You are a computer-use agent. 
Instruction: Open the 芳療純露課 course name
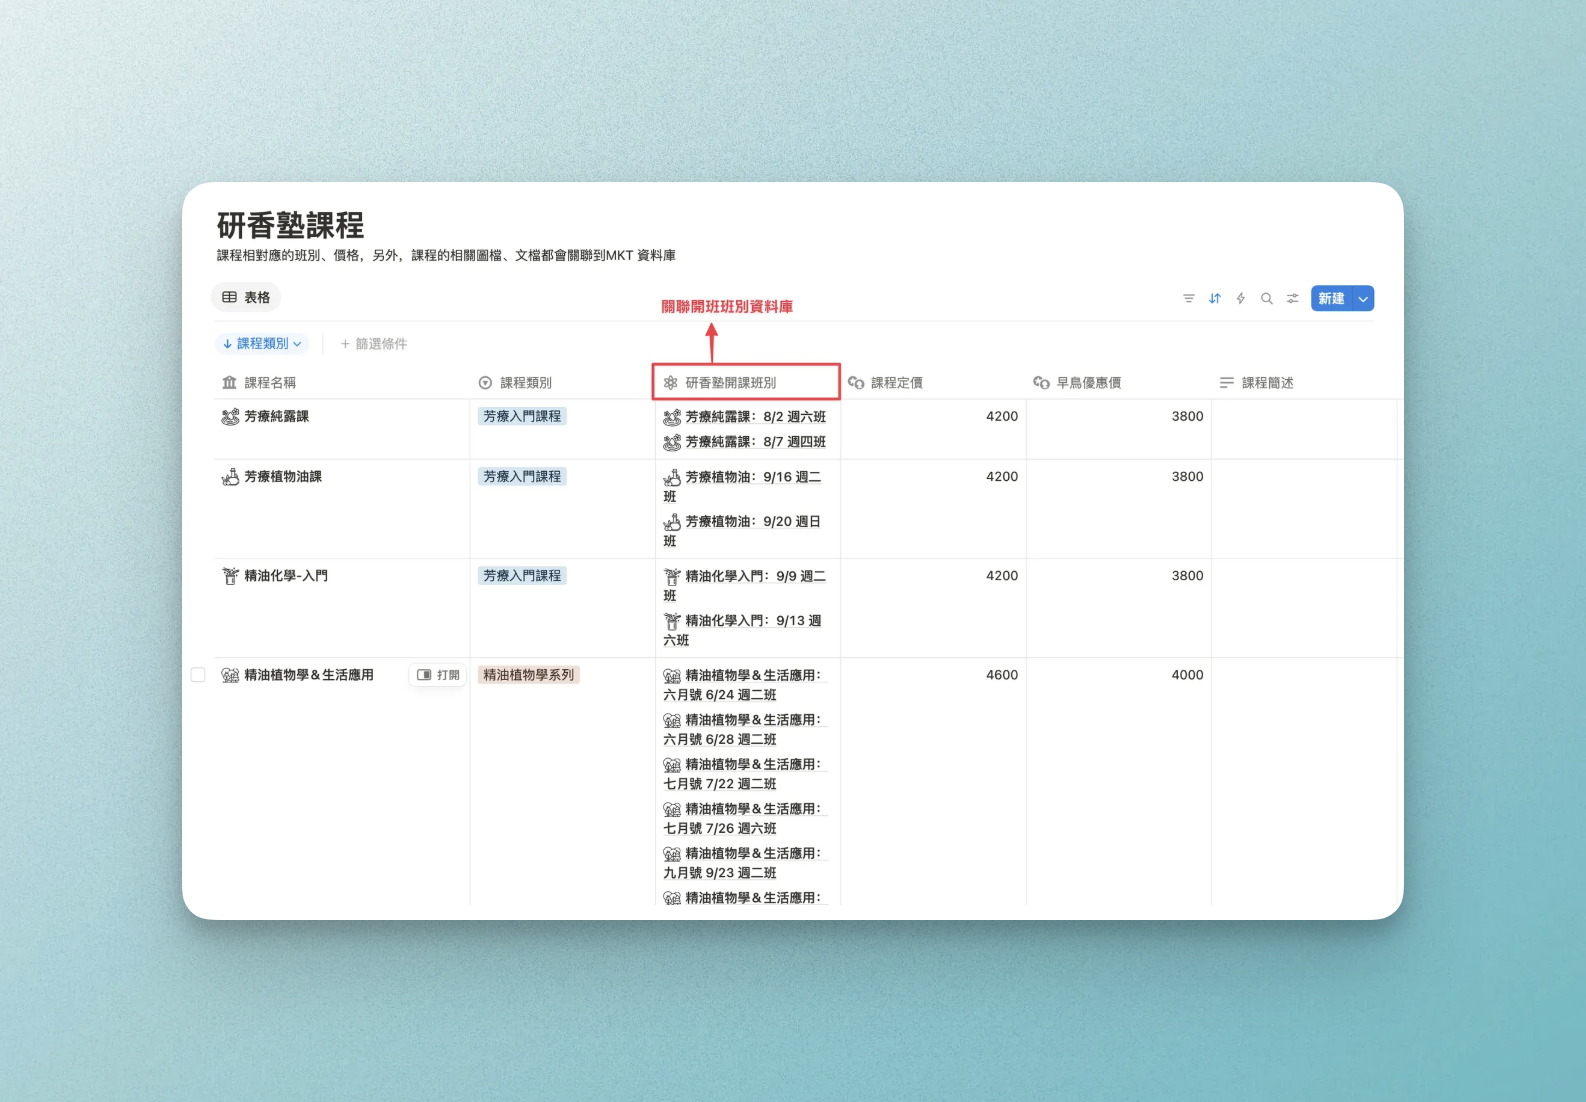click(277, 416)
